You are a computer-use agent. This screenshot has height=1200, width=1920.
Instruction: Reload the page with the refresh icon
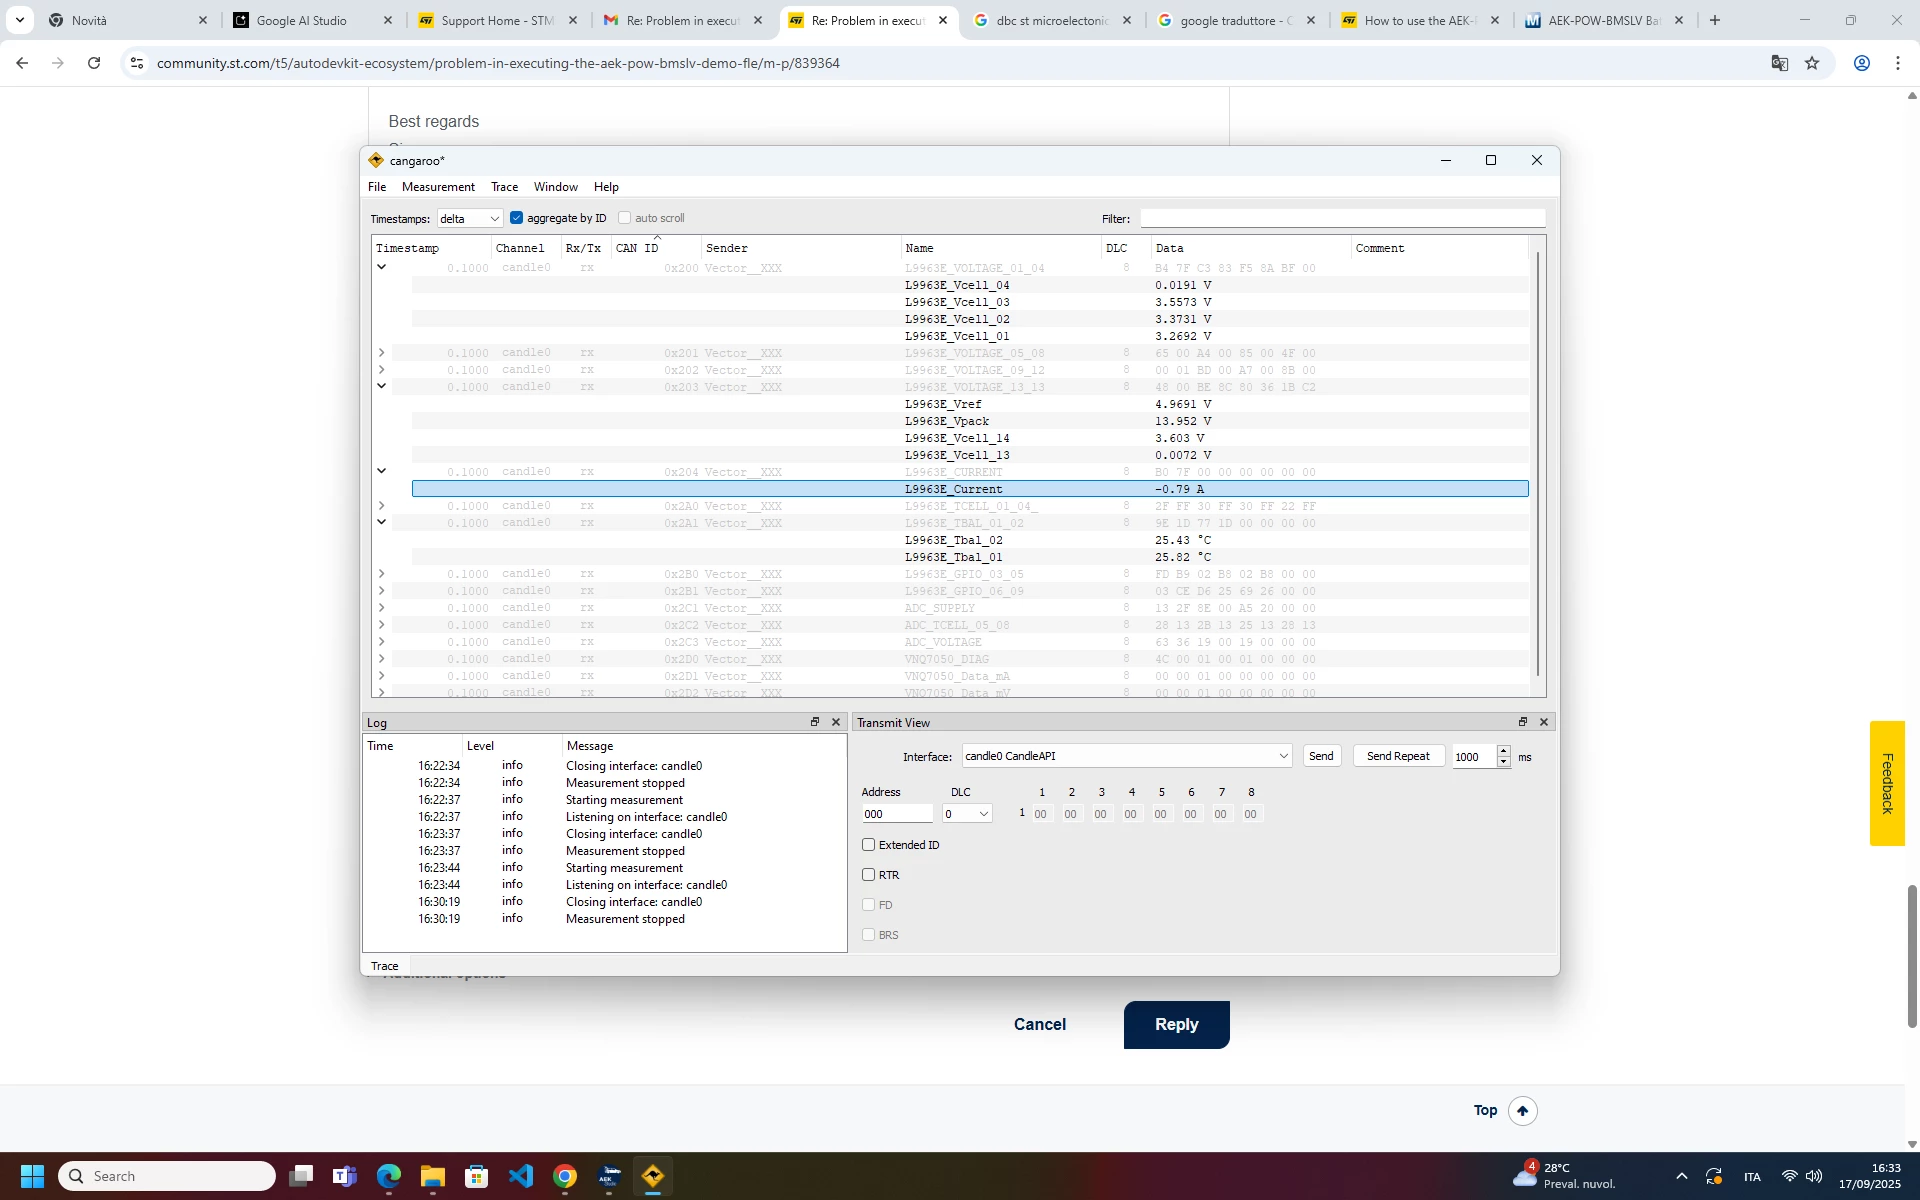[x=94, y=63]
